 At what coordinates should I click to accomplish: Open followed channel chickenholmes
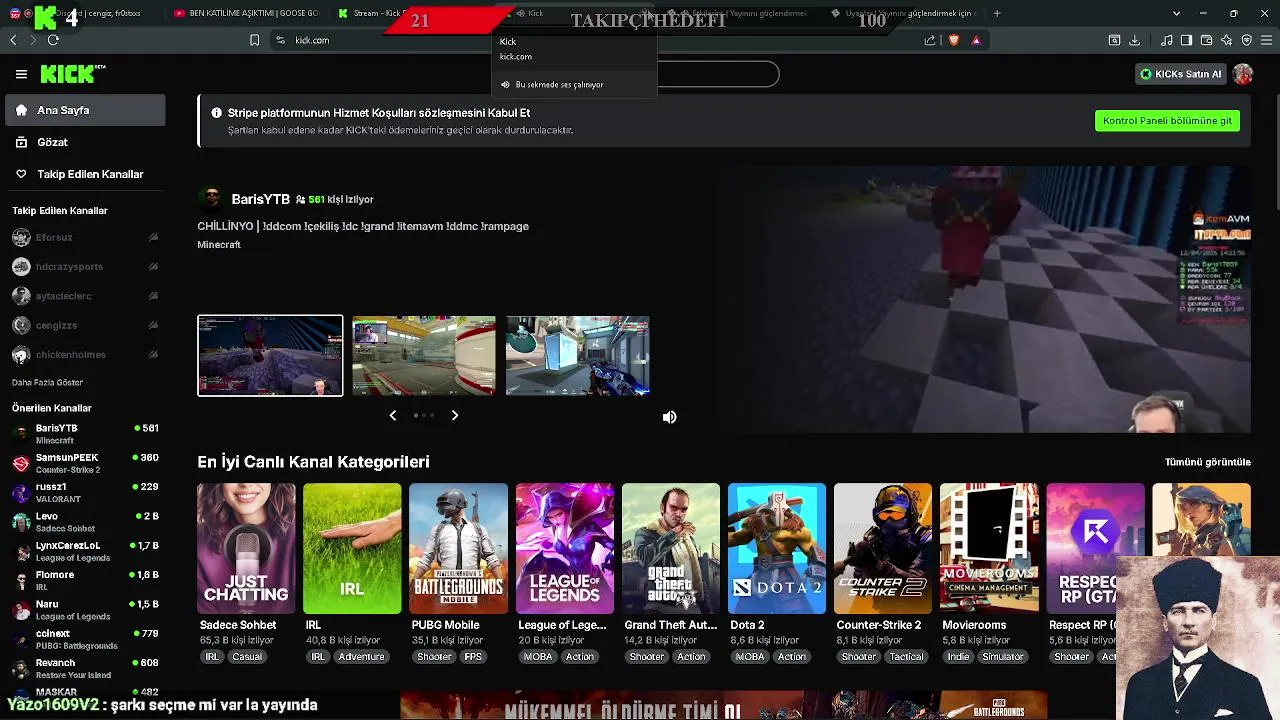pos(85,355)
